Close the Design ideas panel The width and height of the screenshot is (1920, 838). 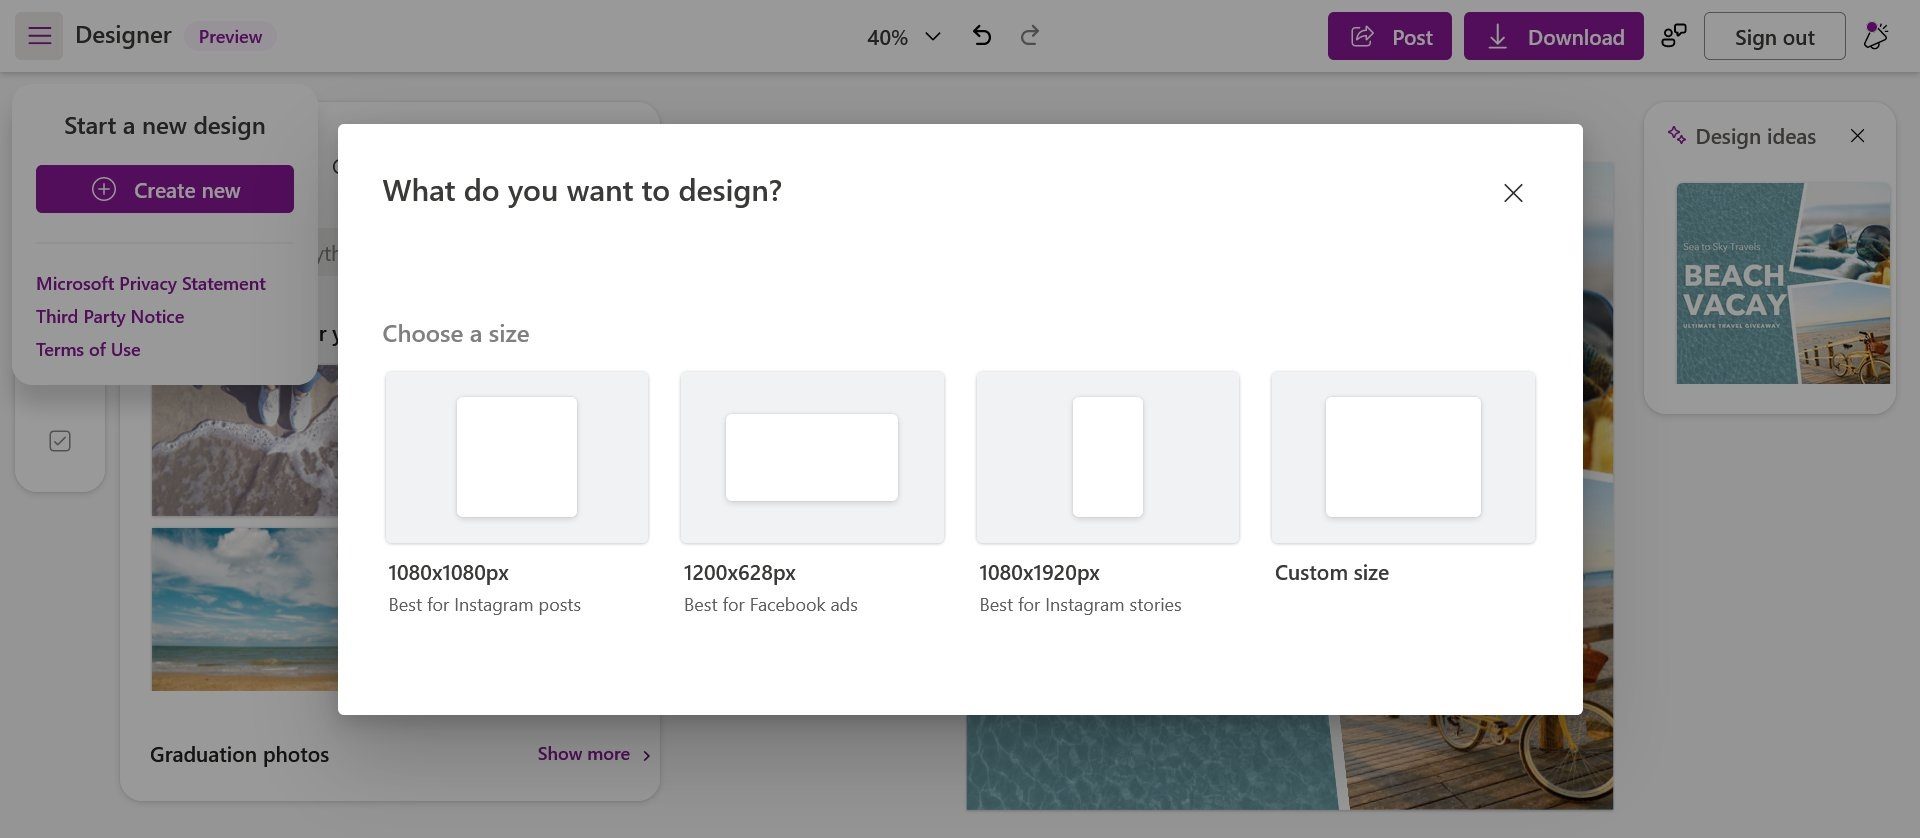coord(1857,136)
